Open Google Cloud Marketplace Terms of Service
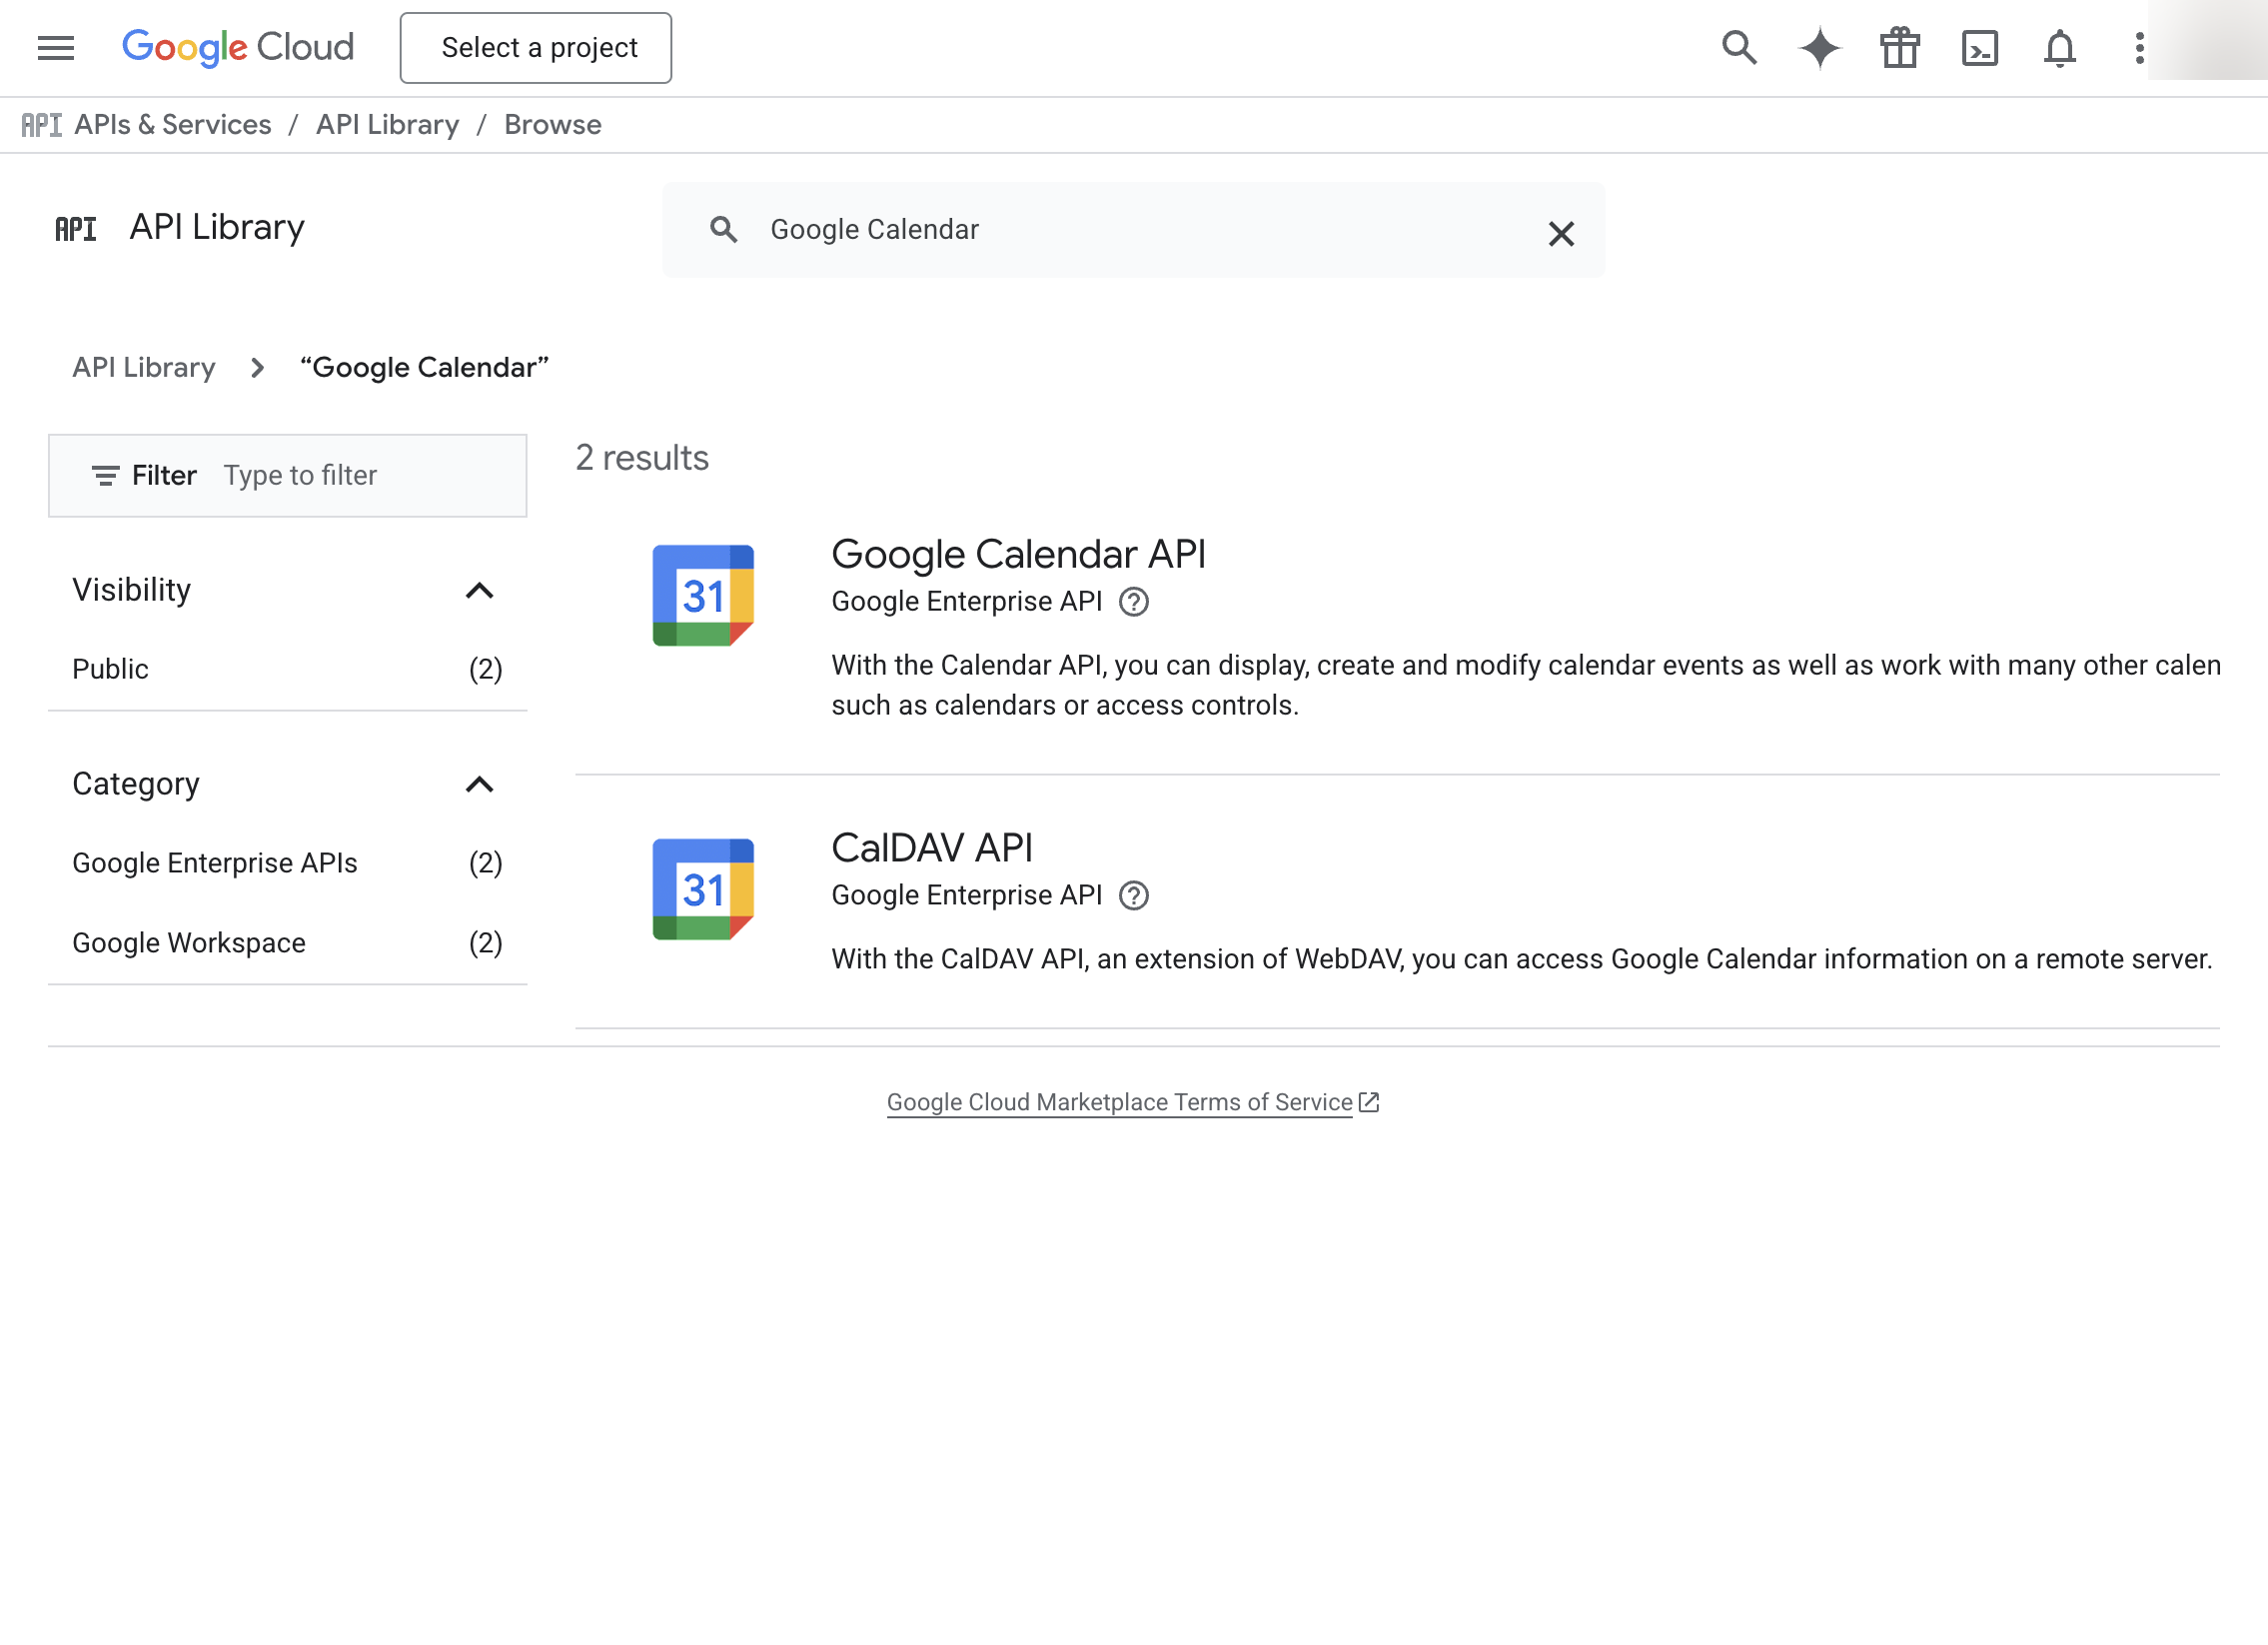Viewport: 2268px width, 1645px height. tap(1119, 1102)
